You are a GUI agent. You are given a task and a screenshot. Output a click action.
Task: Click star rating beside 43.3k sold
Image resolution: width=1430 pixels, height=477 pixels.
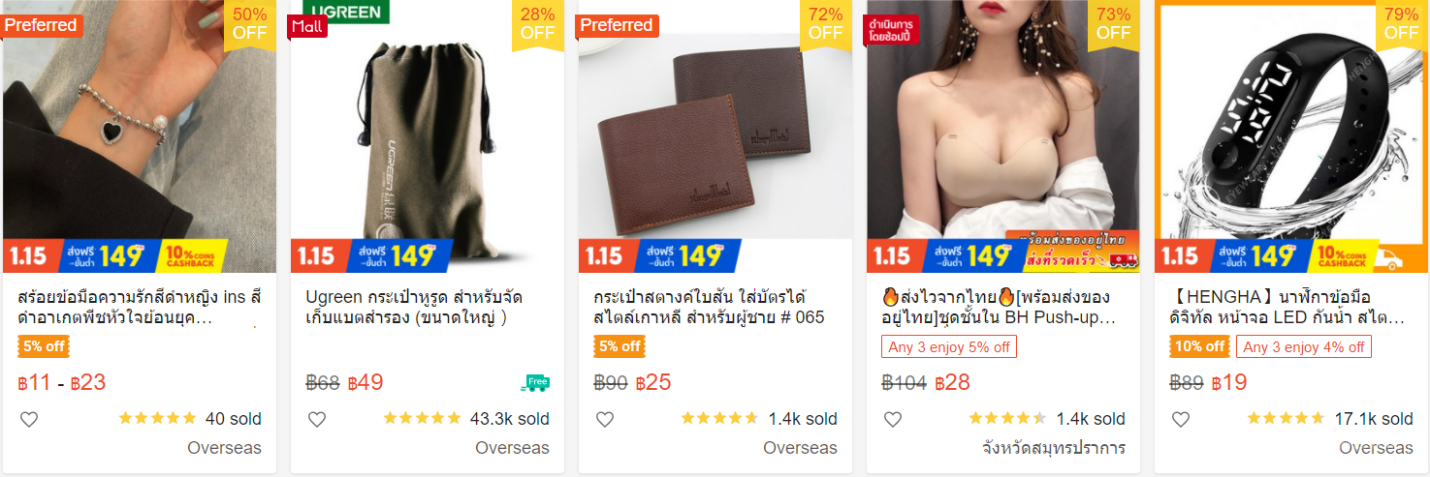[x=422, y=419]
